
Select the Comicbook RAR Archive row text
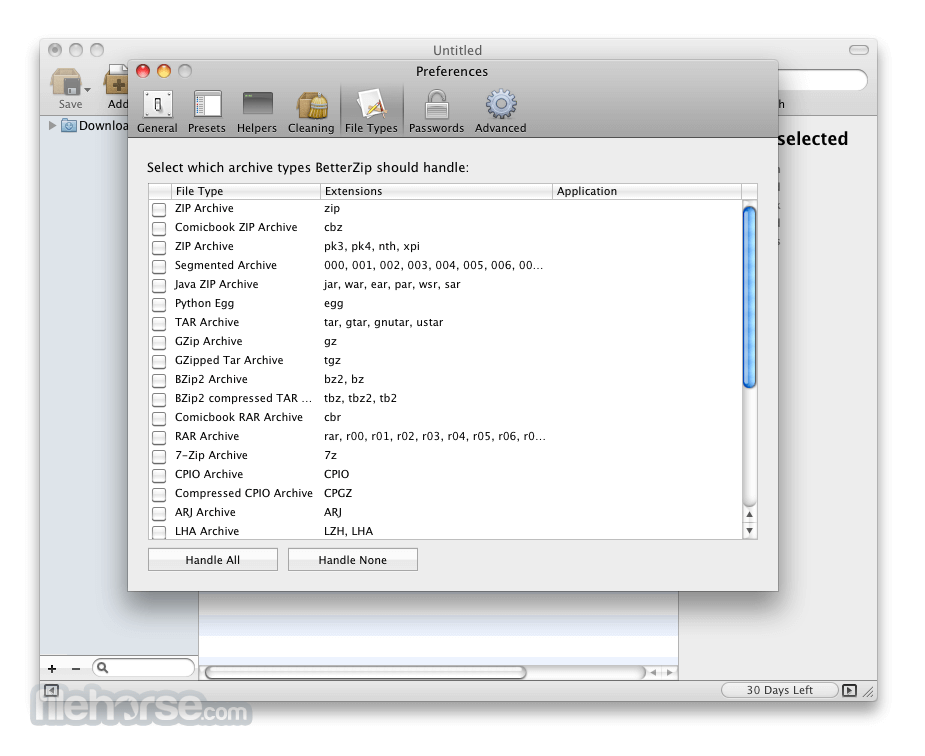click(238, 417)
